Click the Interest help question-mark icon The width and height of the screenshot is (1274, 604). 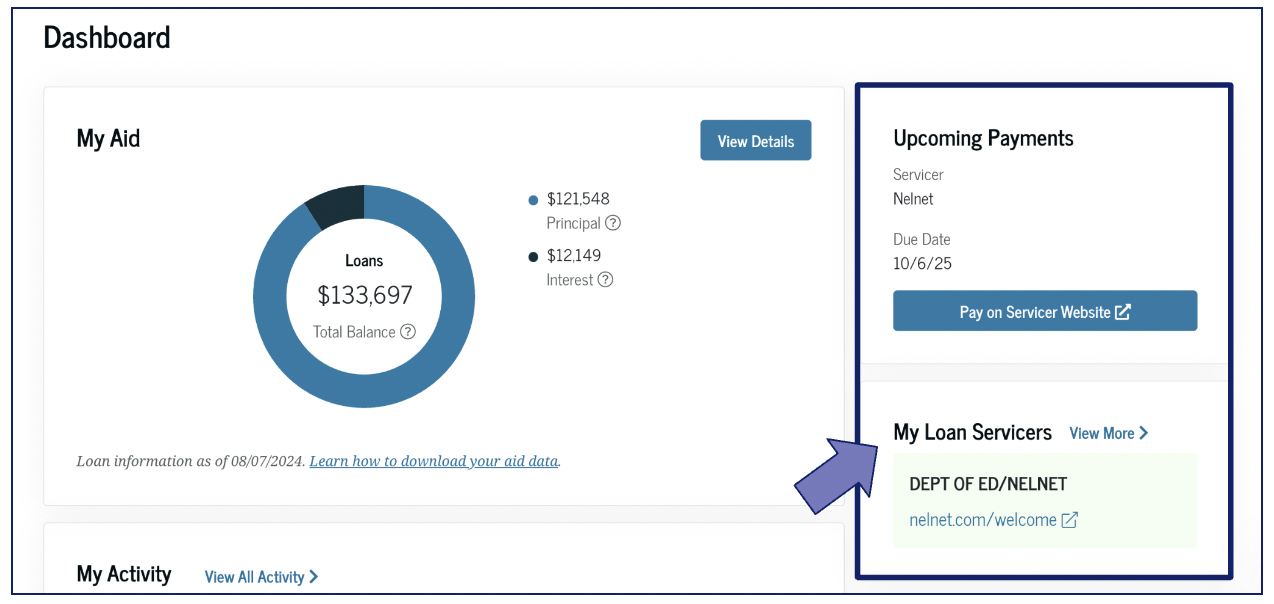(605, 280)
